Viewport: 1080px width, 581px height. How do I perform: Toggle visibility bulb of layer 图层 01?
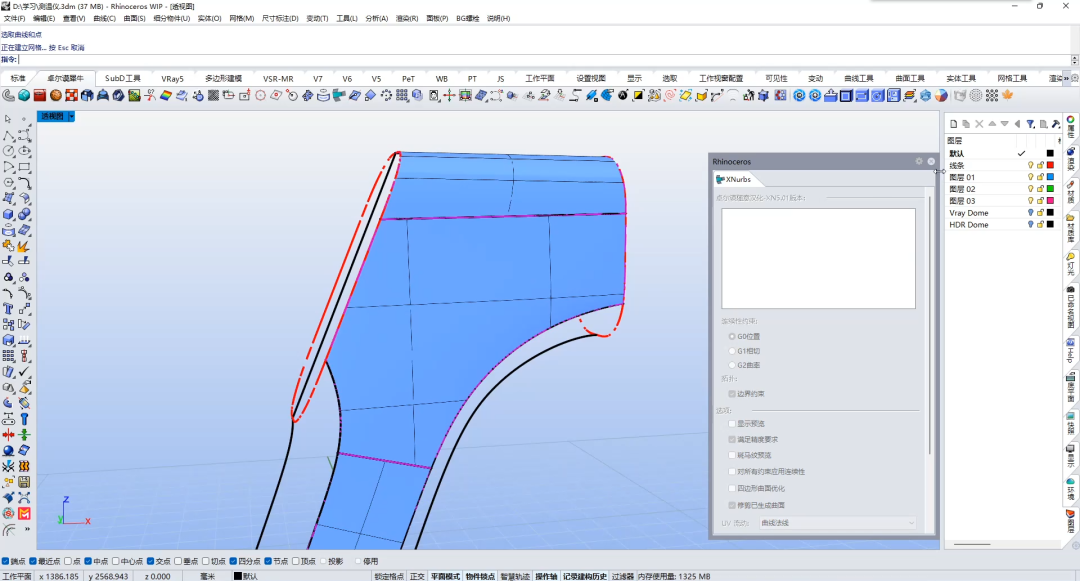(1030, 177)
